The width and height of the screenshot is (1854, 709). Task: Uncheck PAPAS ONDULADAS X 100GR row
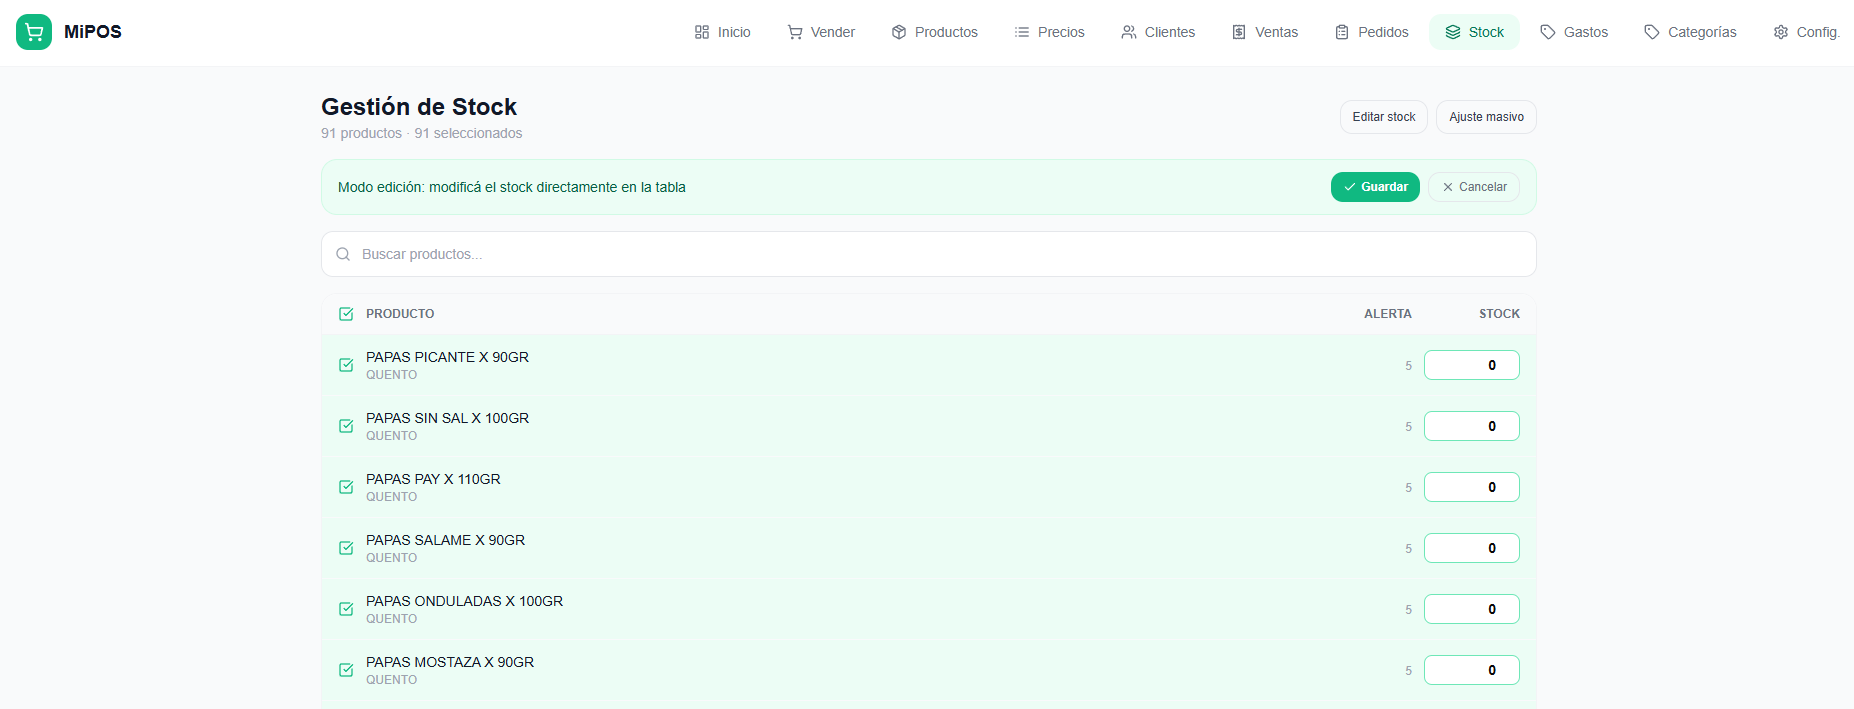[x=346, y=609]
